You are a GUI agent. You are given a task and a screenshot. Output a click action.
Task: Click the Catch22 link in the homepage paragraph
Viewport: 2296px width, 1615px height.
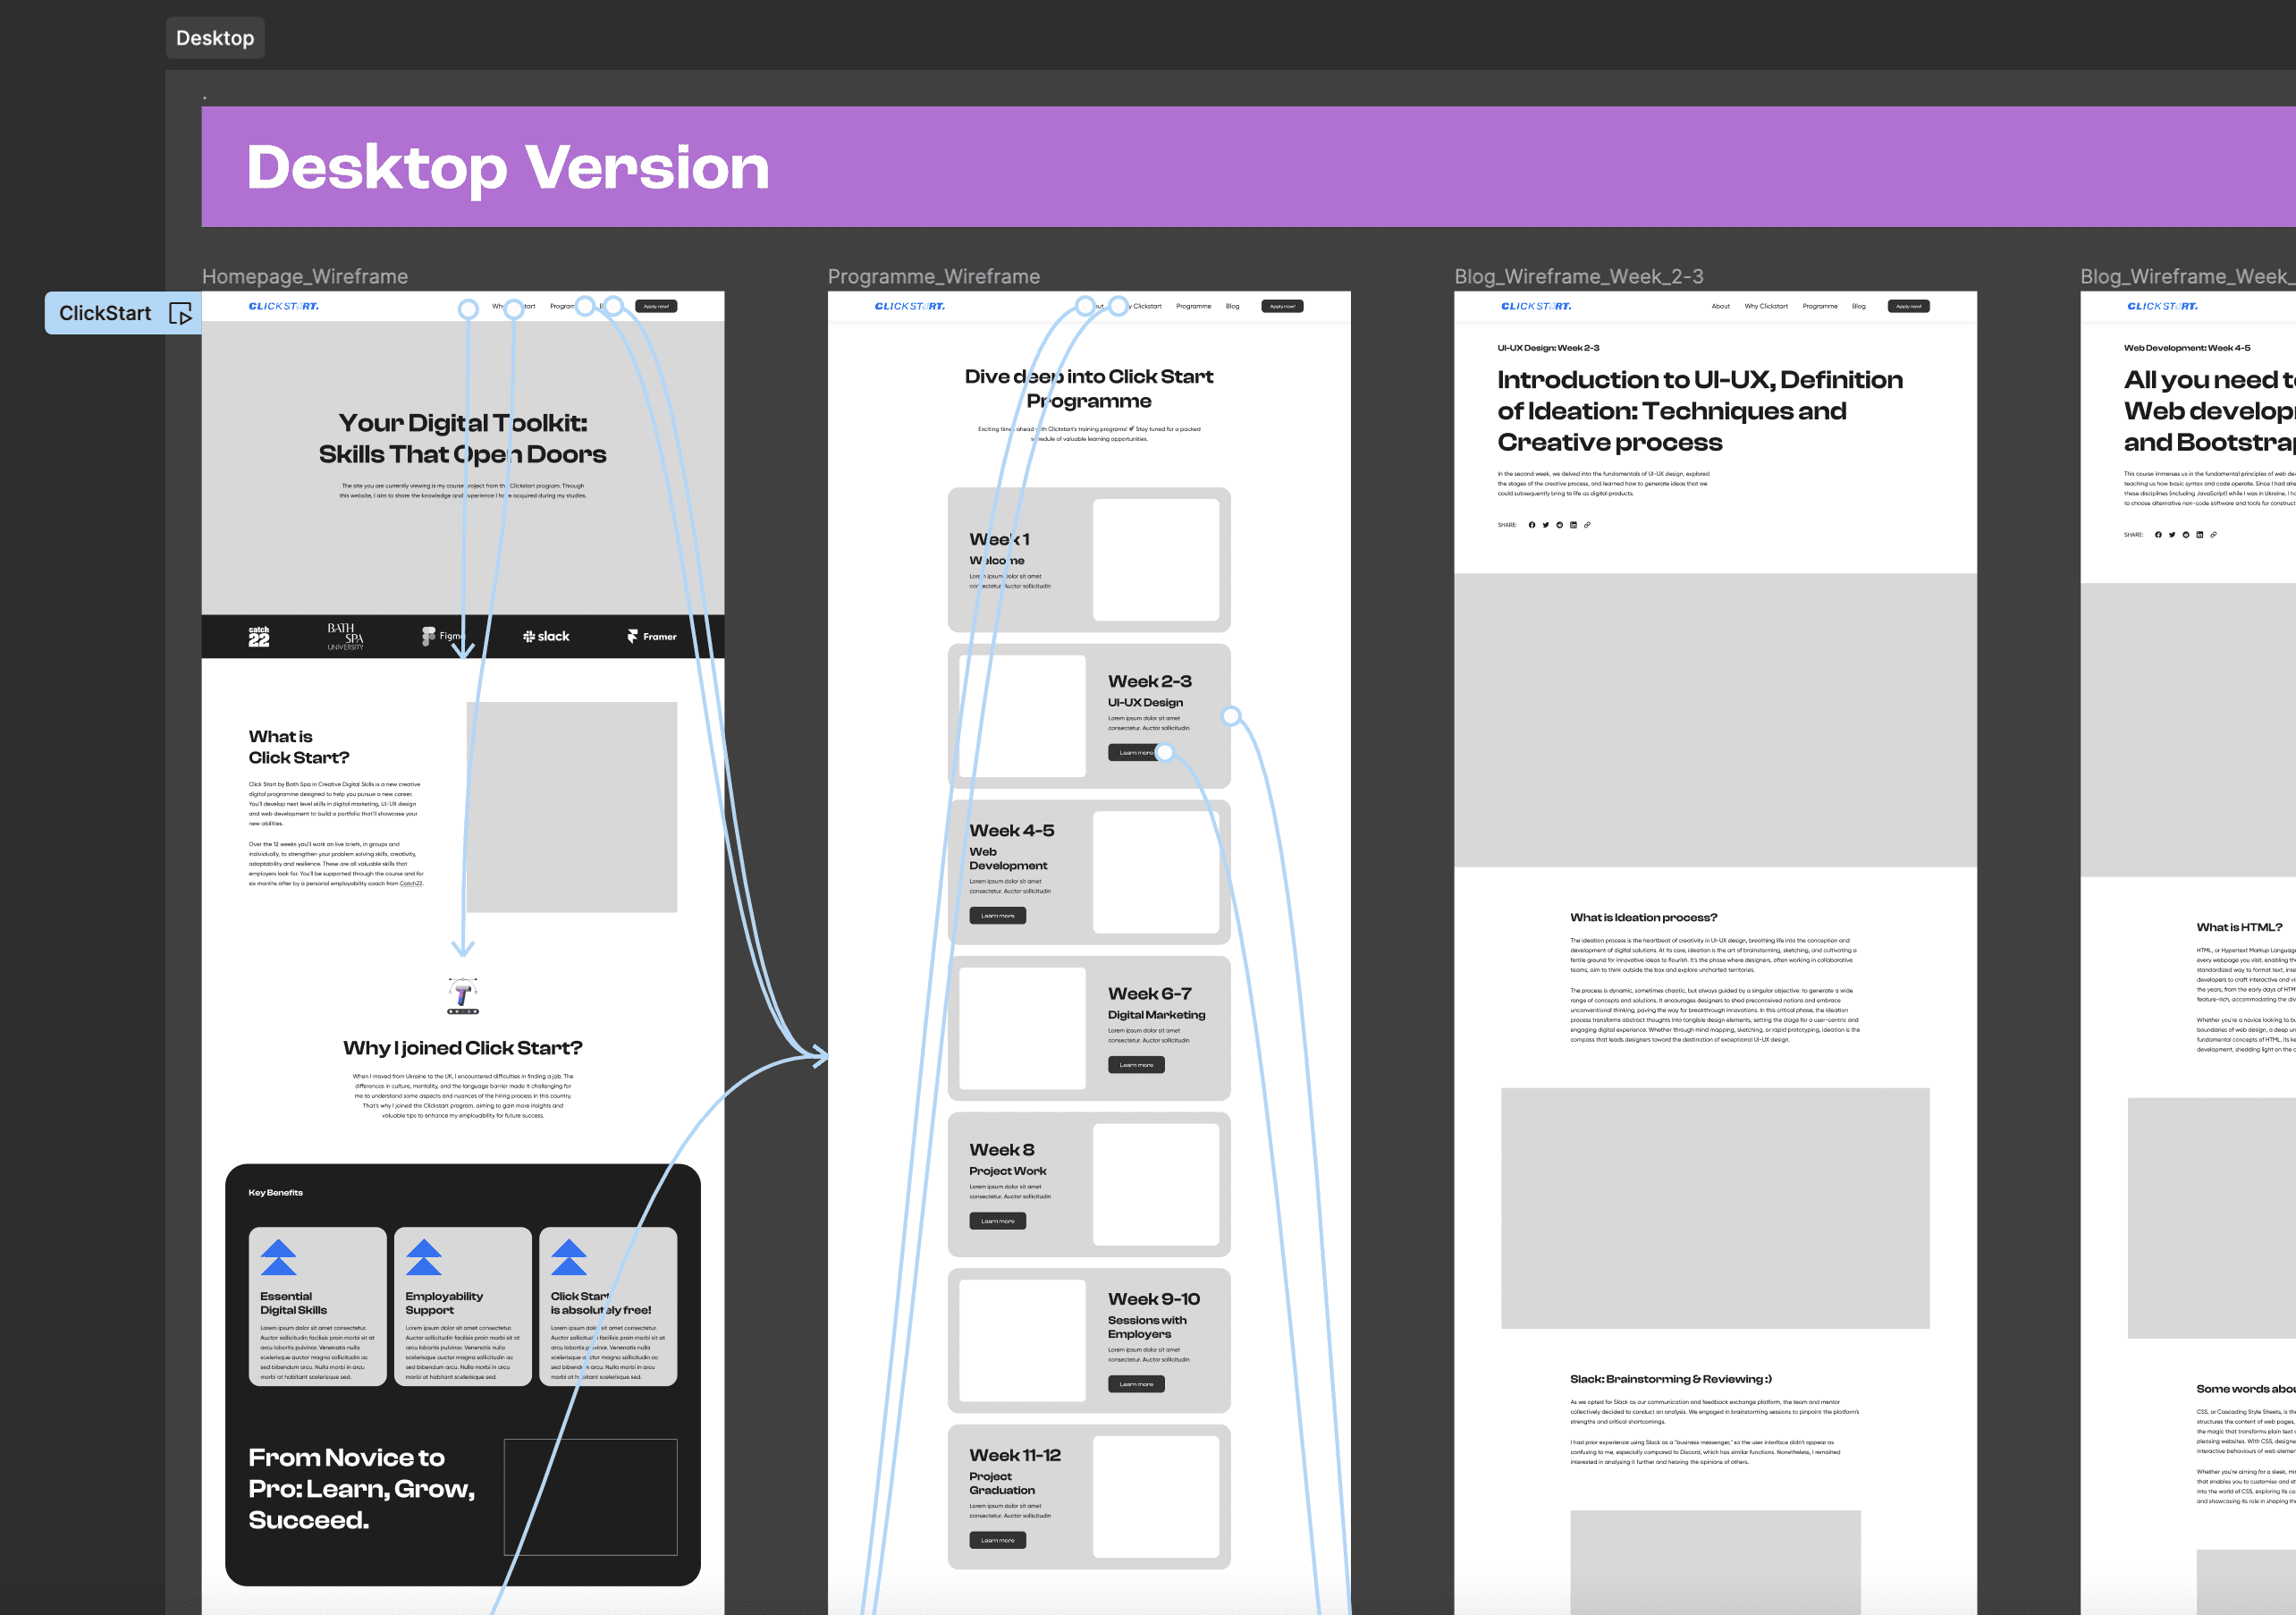pyautogui.click(x=411, y=884)
